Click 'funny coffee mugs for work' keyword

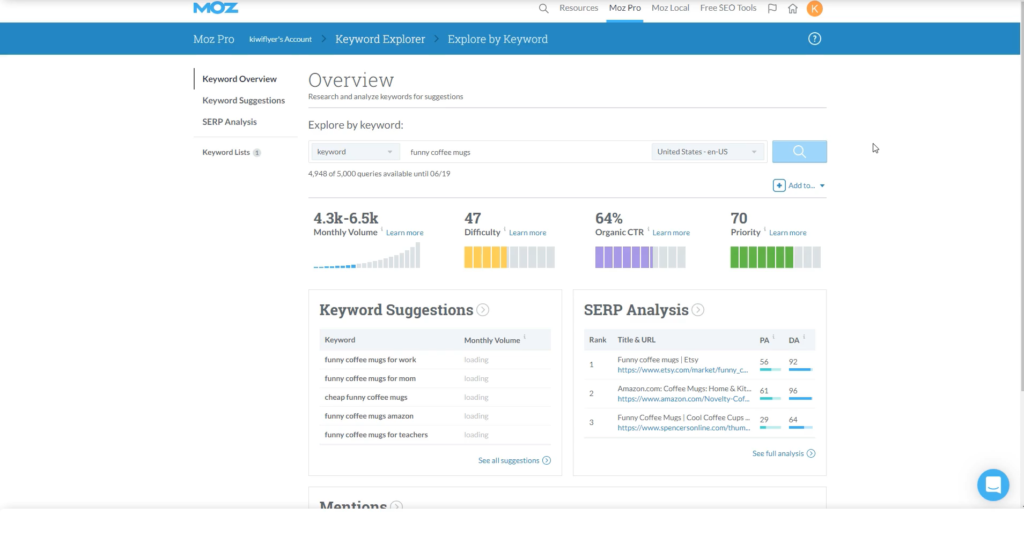point(370,360)
